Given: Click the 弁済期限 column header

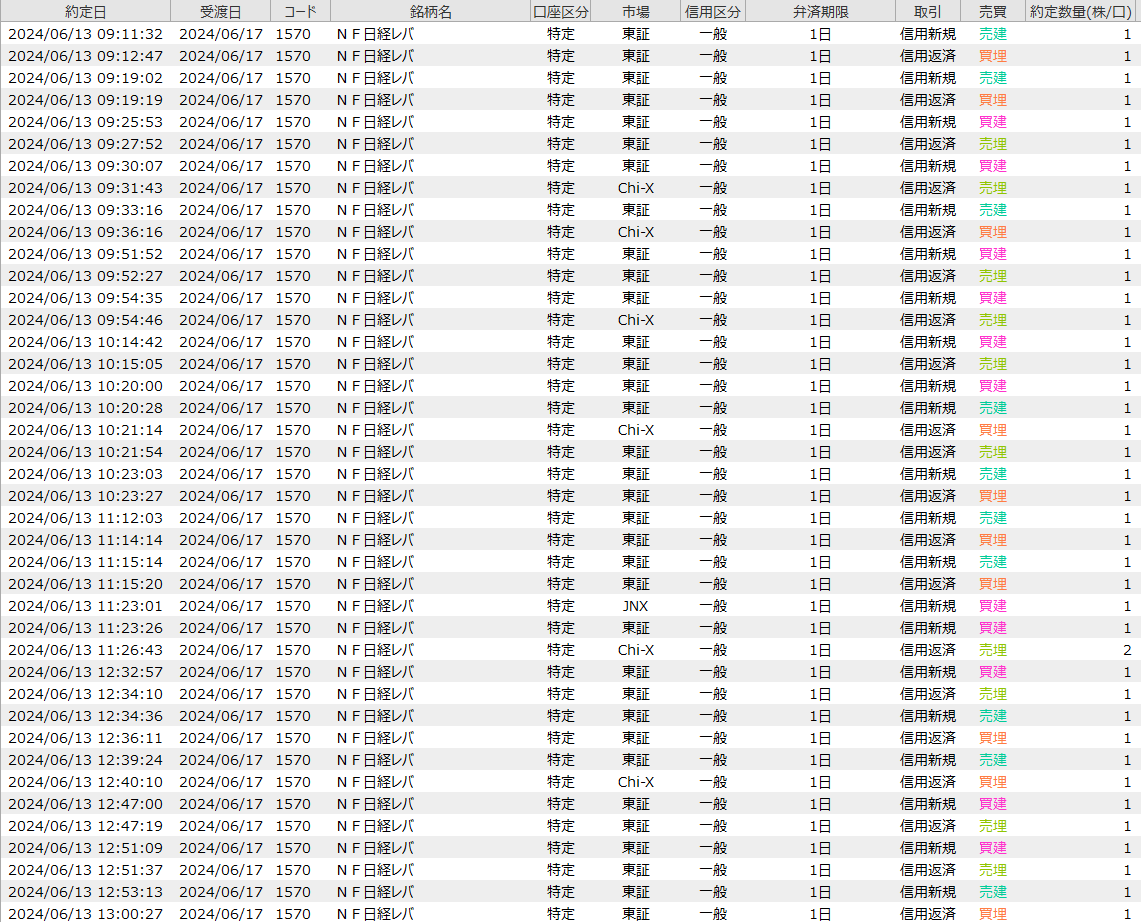Looking at the screenshot, I should (820, 11).
